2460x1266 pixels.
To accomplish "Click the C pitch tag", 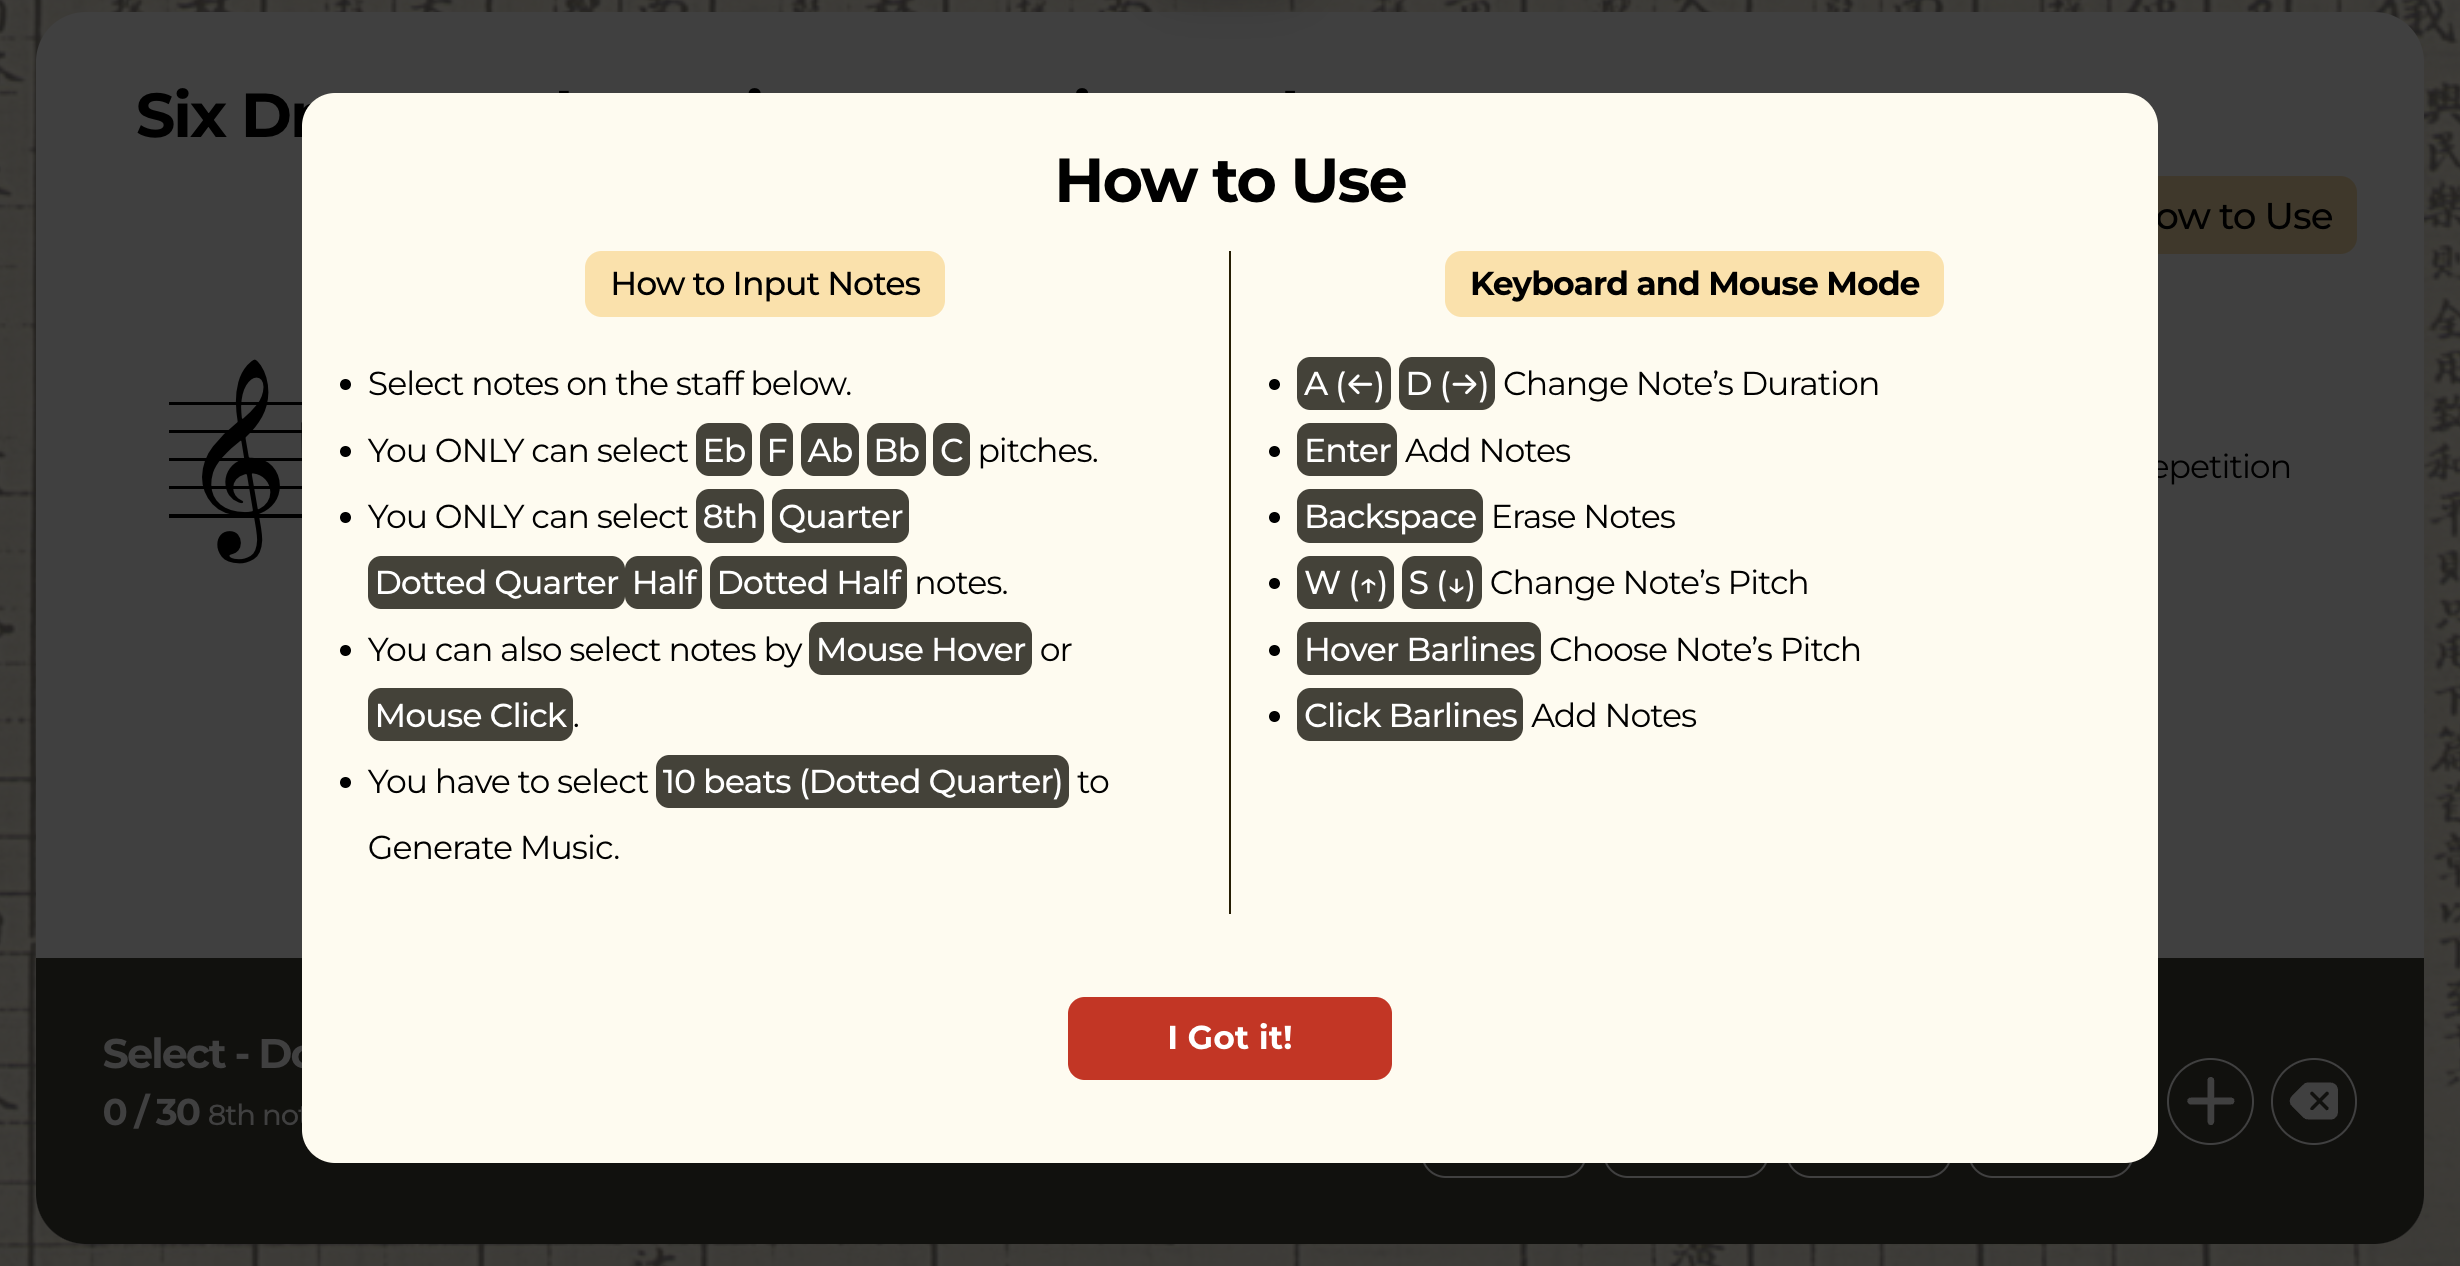I will point(951,450).
